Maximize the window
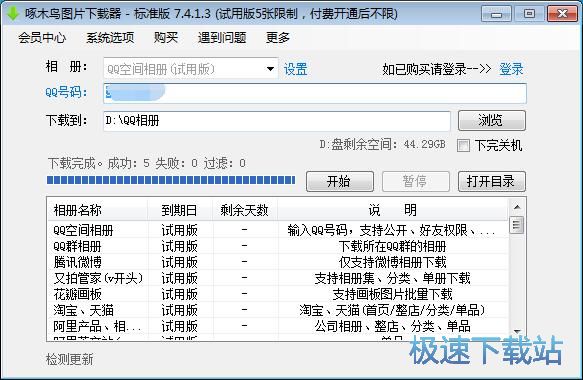This screenshot has height=380, width=583. point(529,14)
